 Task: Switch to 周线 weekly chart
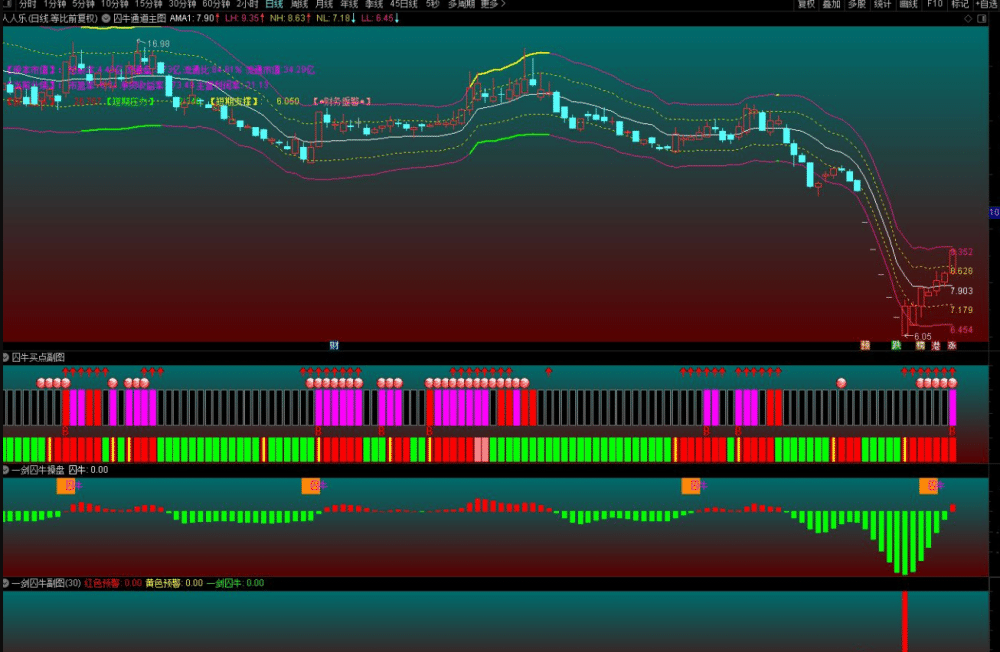click(299, 4)
